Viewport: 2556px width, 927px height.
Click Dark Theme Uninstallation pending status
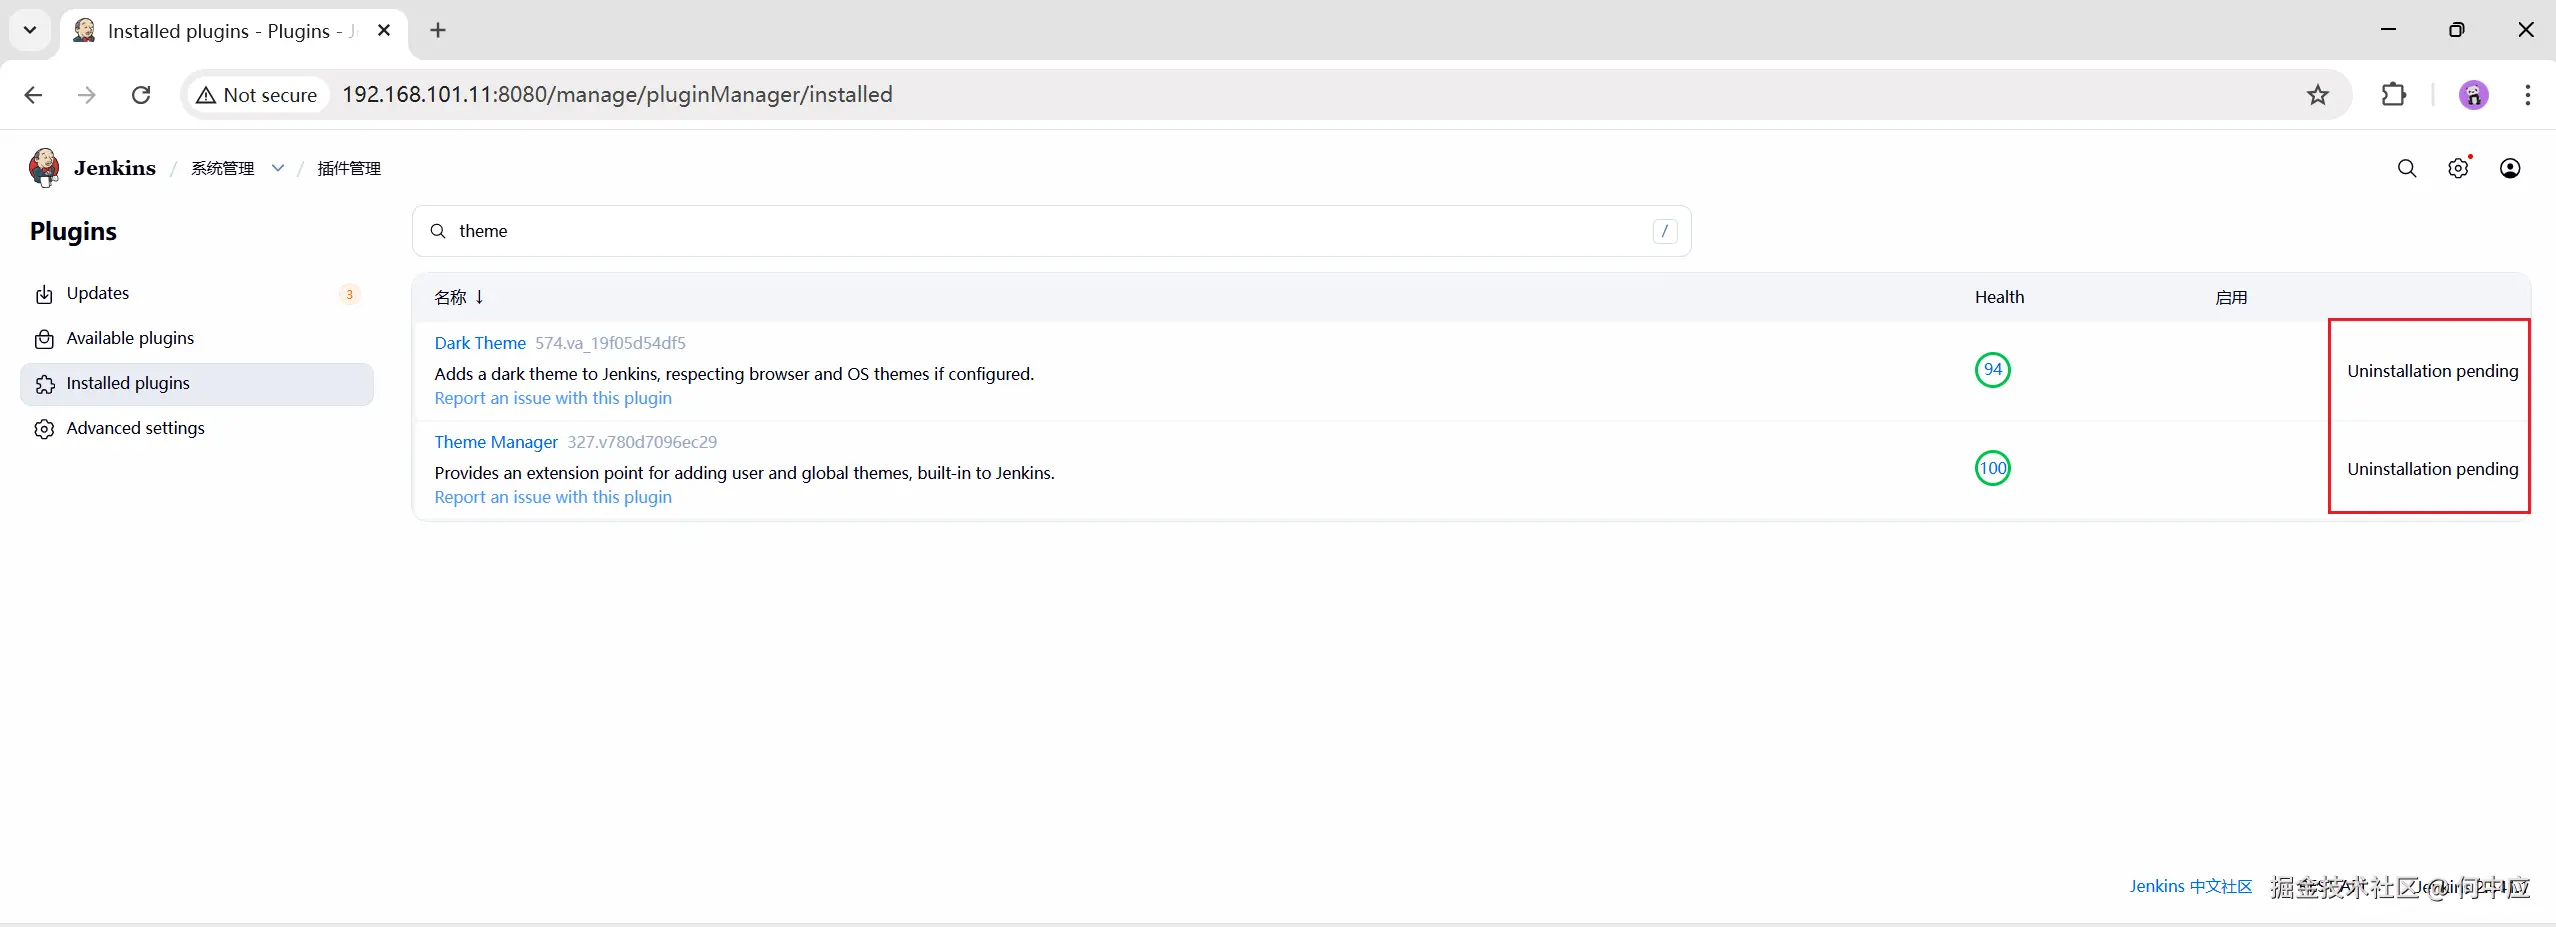[2432, 371]
